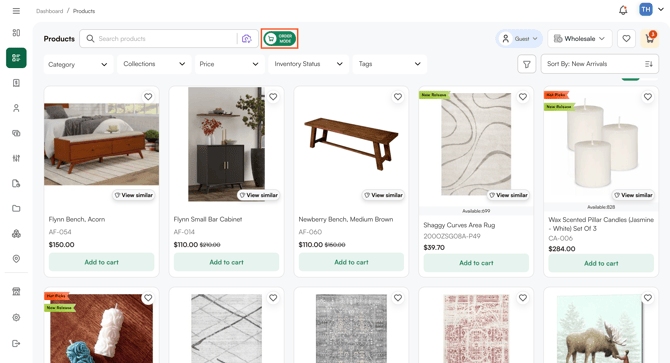The image size is (670, 363).
Task: Expand the Inventory Status filter dropdown
Action: 309,64
